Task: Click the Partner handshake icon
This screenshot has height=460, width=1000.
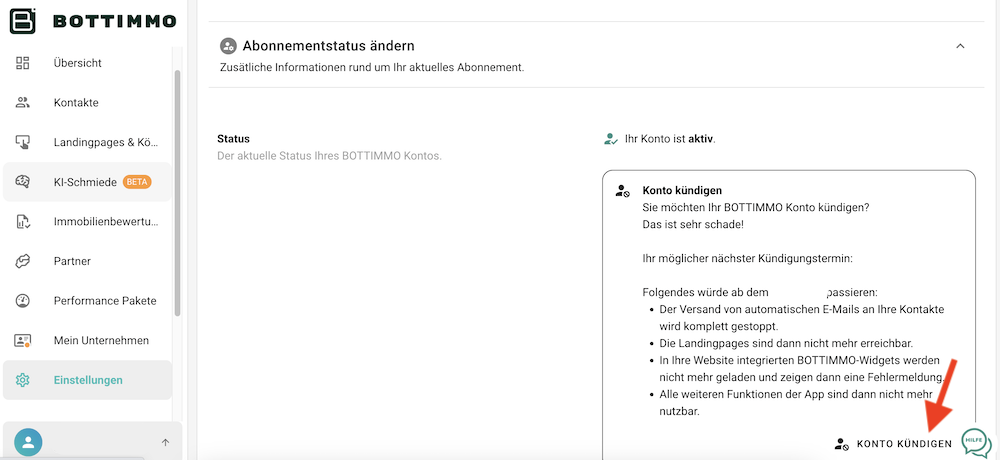Action: tap(23, 261)
